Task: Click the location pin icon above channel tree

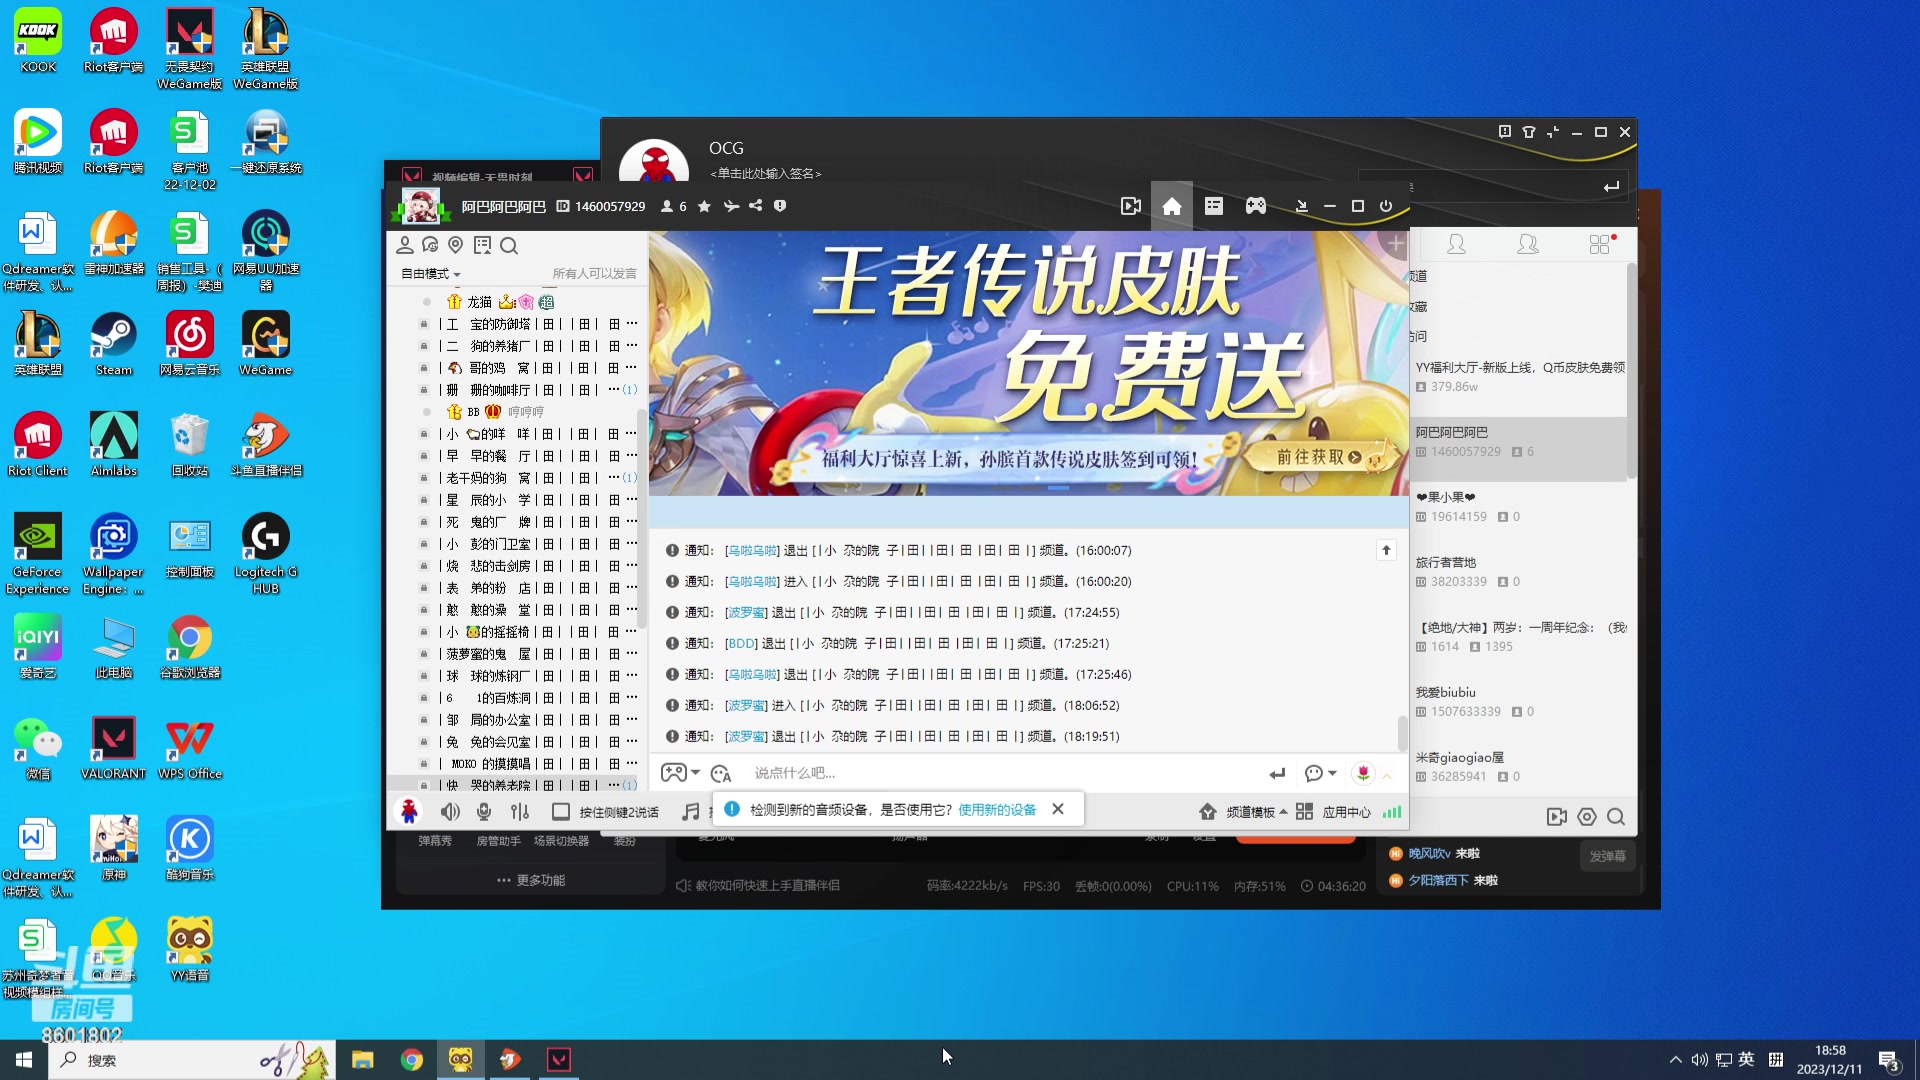Action: click(456, 245)
